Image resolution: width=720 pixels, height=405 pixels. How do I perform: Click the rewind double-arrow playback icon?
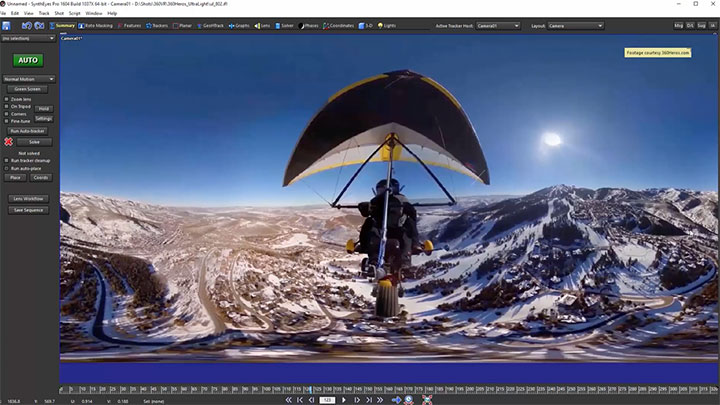click(288, 400)
